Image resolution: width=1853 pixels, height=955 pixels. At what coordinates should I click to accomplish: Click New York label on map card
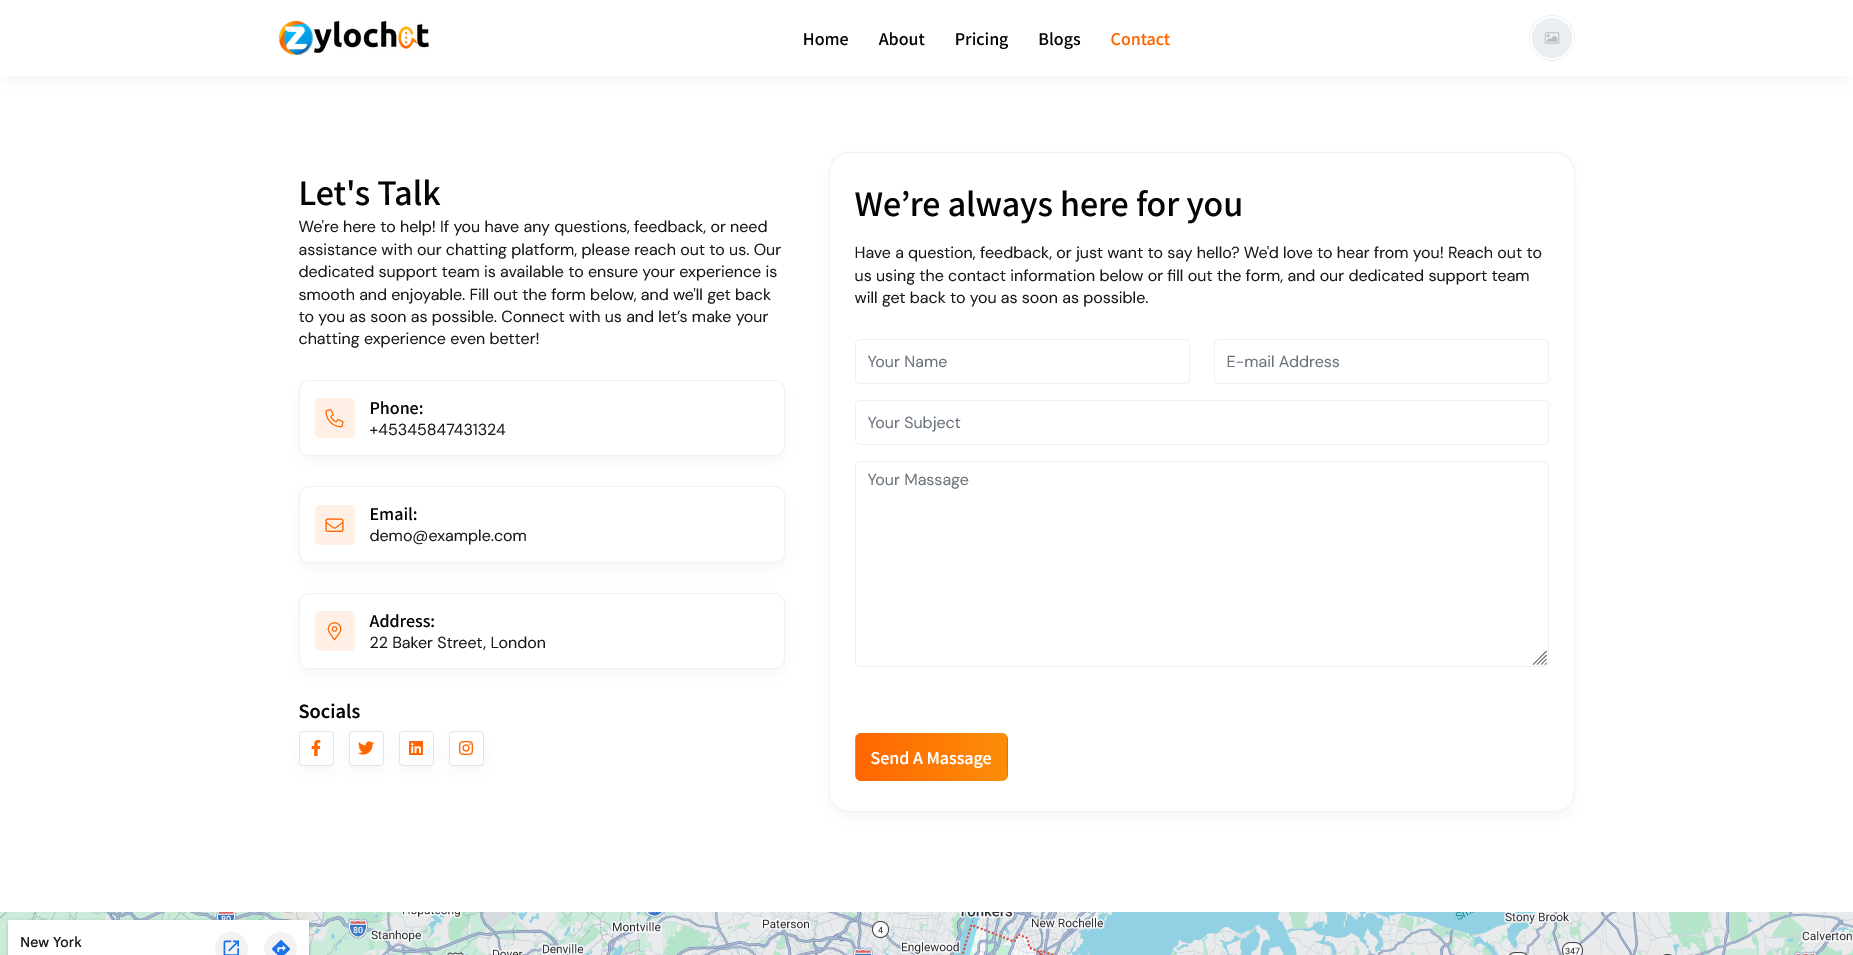pyautogui.click(x=51, y=942)
